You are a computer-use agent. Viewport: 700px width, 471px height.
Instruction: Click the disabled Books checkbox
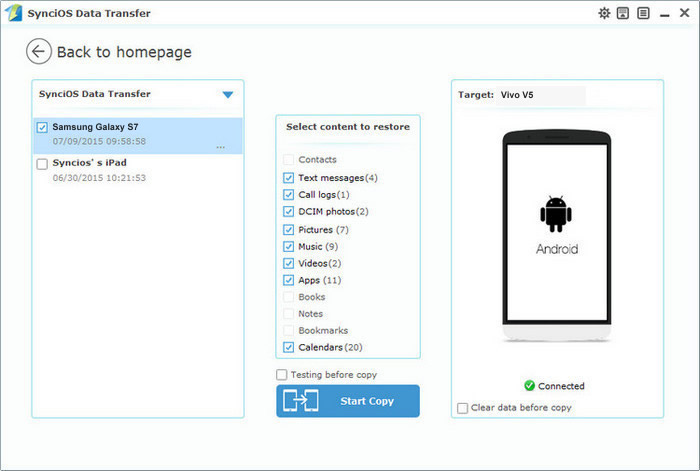pos(288,297)
